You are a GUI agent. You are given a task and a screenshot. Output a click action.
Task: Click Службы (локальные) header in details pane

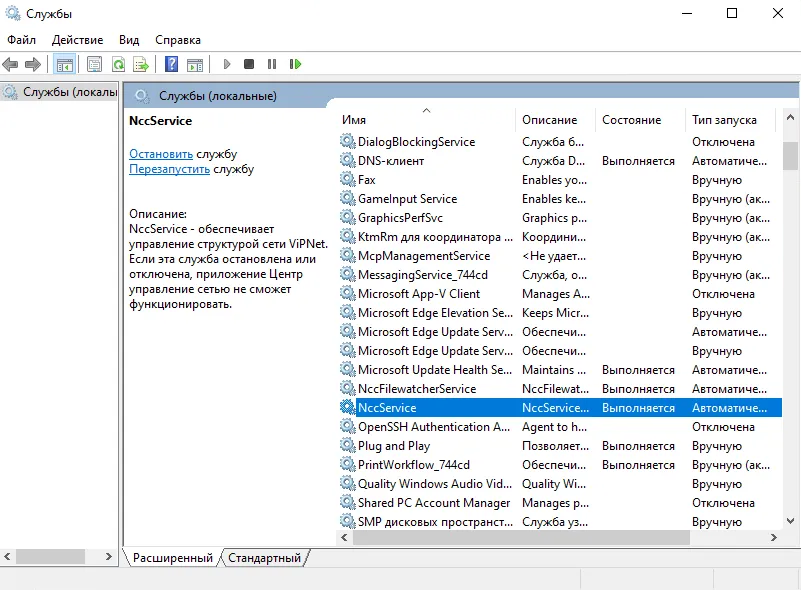(x=218, y=96)
